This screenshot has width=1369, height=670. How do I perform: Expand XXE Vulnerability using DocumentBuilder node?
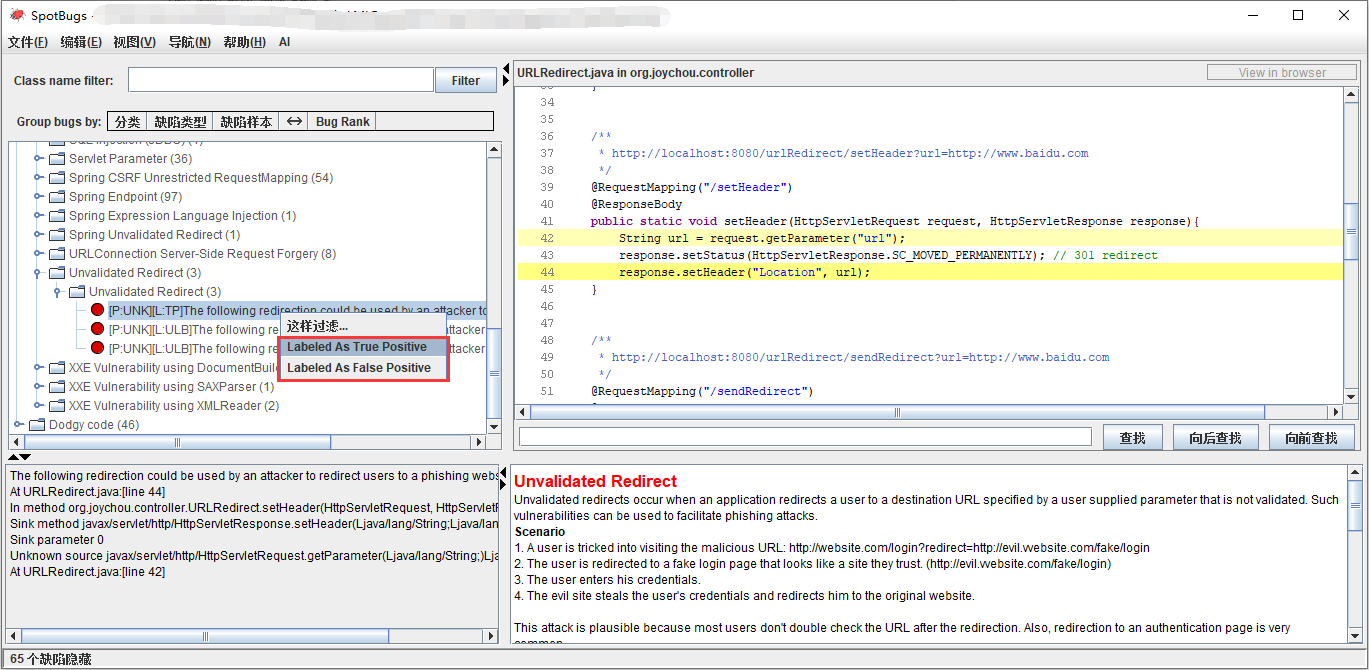click(38, 367)
